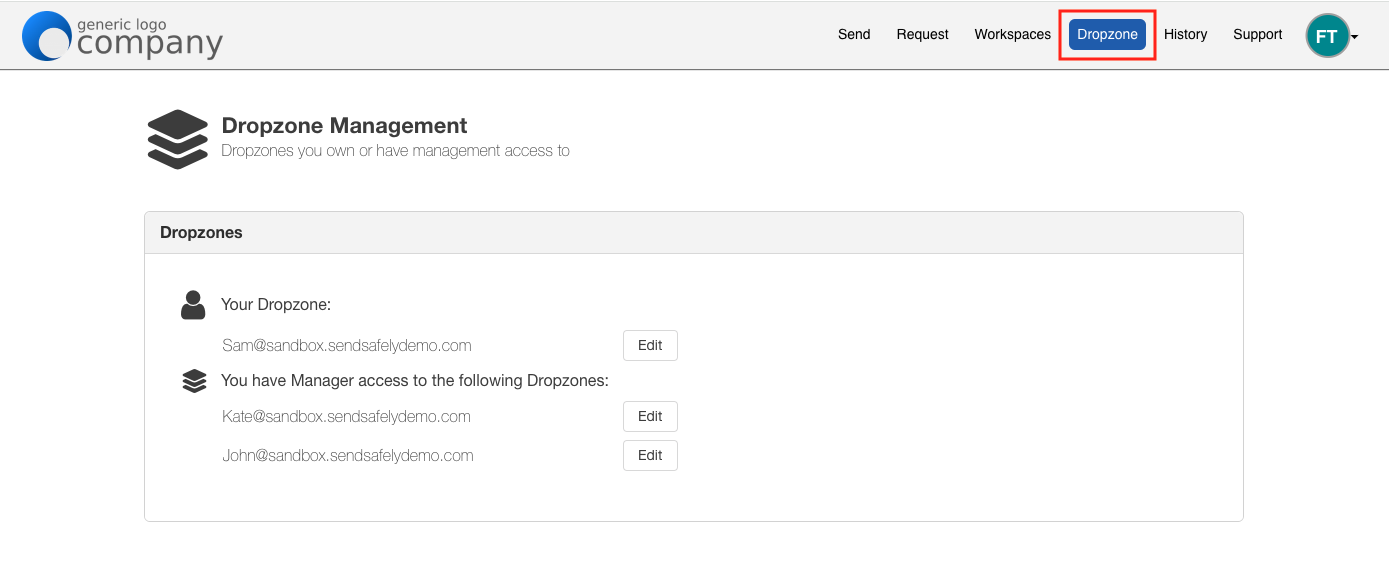Open the History page
Viewport: 1389px width, 576px height.
[1185, 34]
